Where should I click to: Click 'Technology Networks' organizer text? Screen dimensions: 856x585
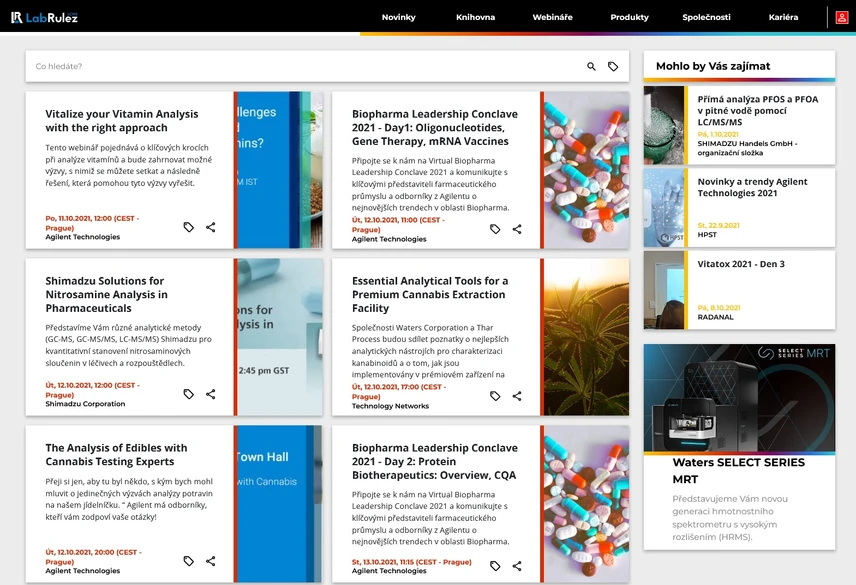click(390, 406)
